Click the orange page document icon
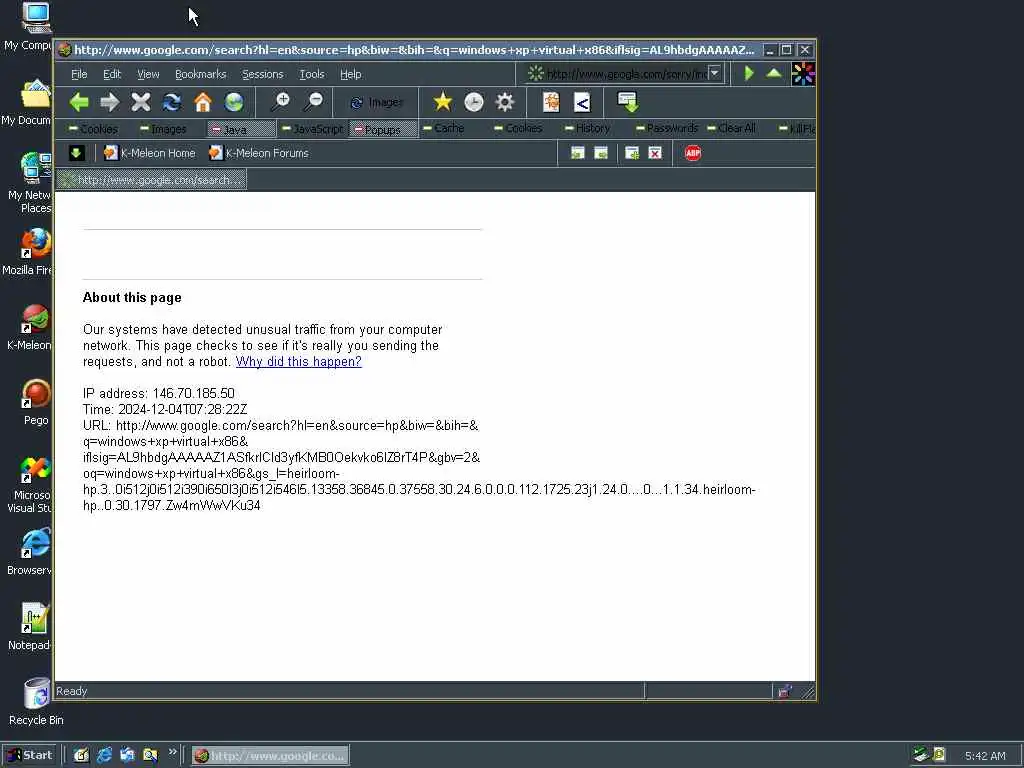Image resolution: width=1024 pixels, height=768 pixels. click(551, 102)
